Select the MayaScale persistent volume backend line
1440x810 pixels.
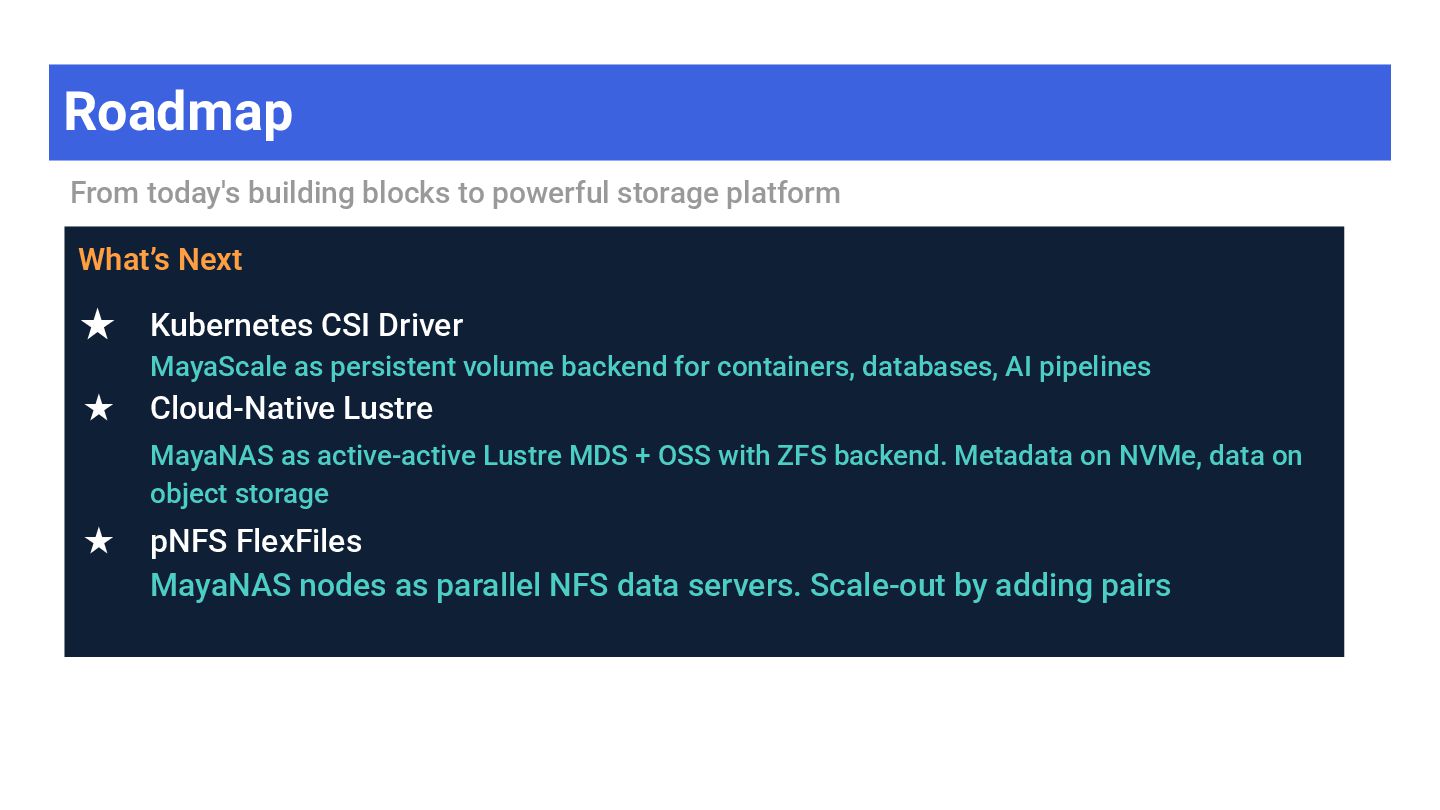coord(650,366)
